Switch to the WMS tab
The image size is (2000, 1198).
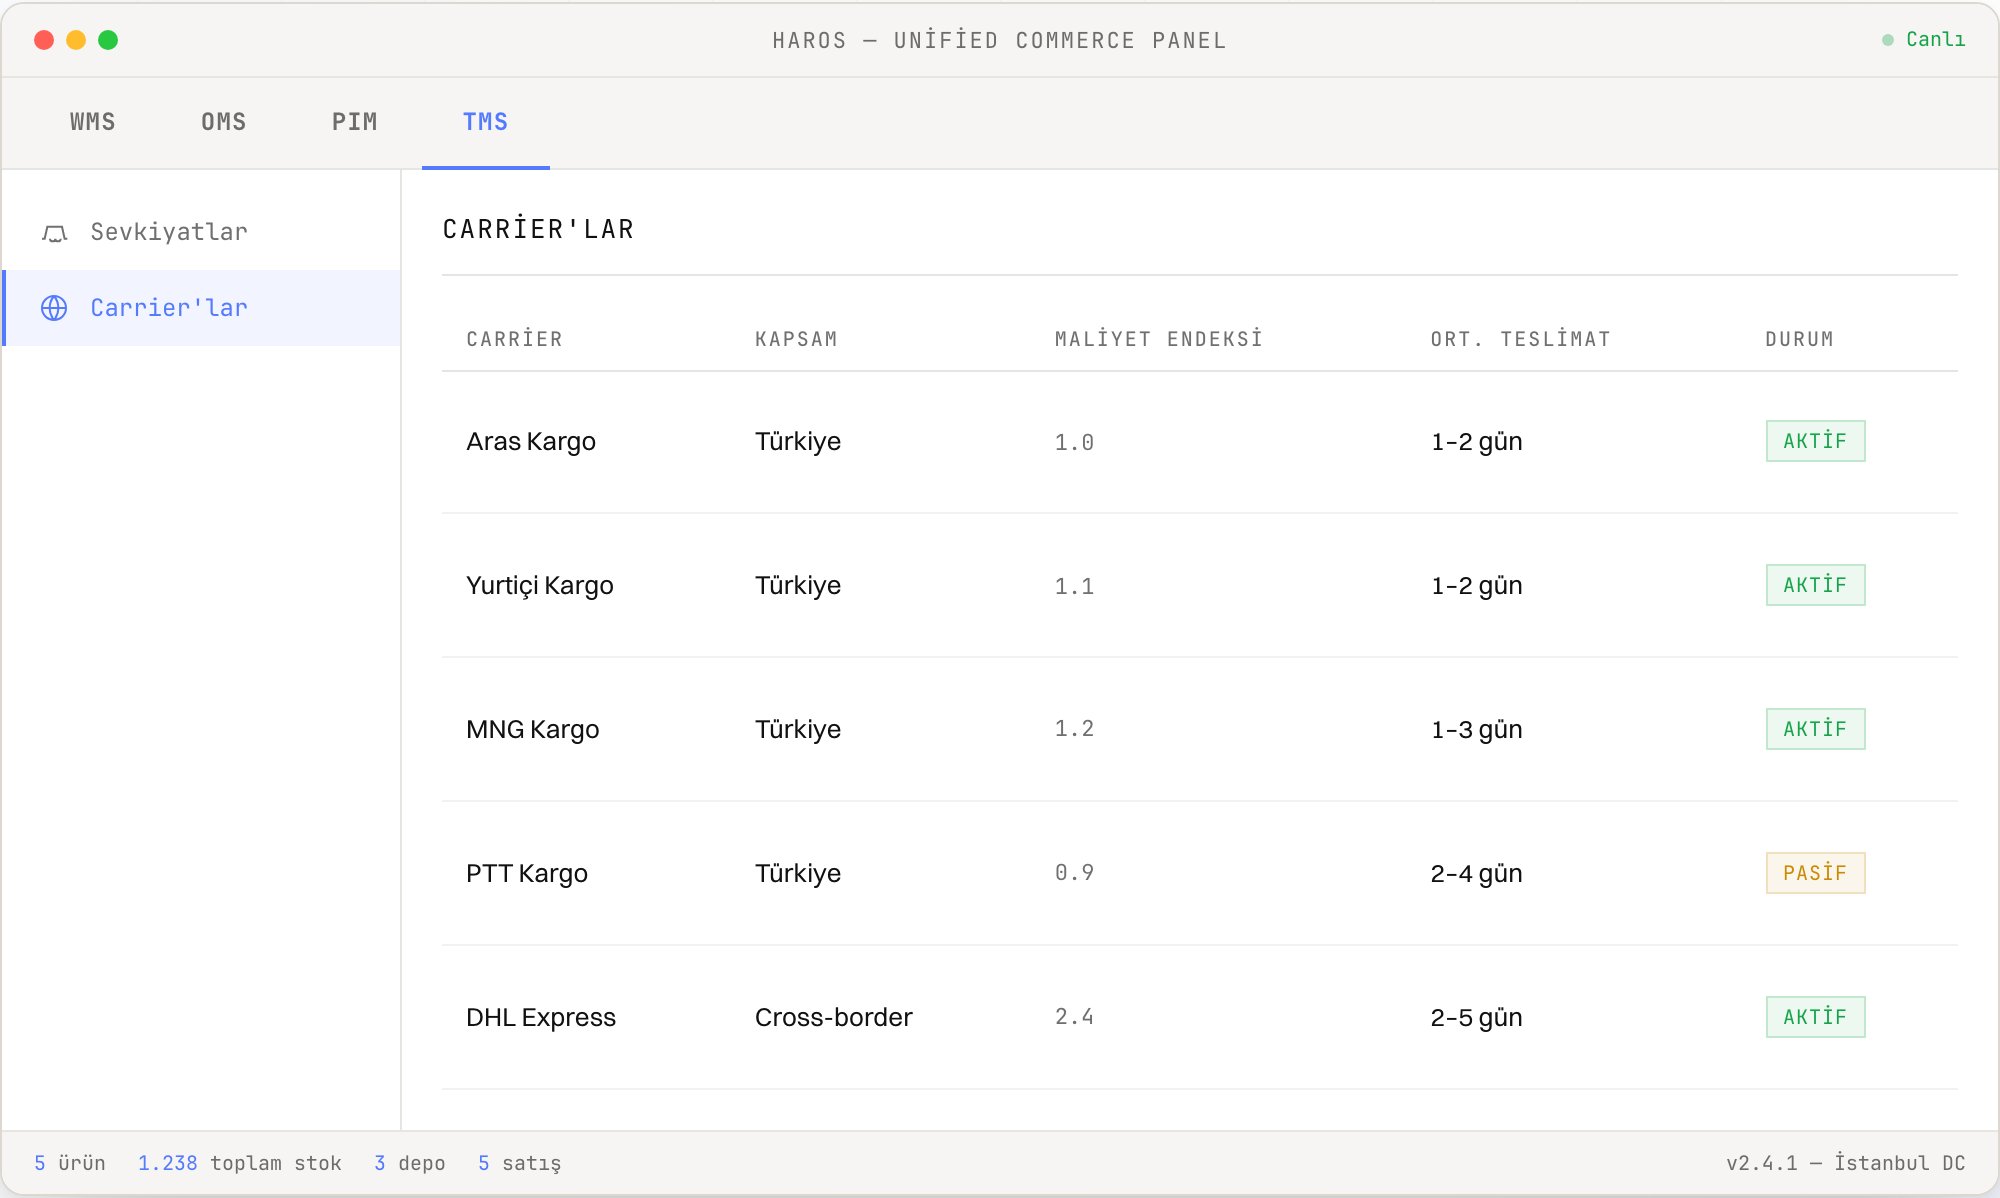[93, 122]
